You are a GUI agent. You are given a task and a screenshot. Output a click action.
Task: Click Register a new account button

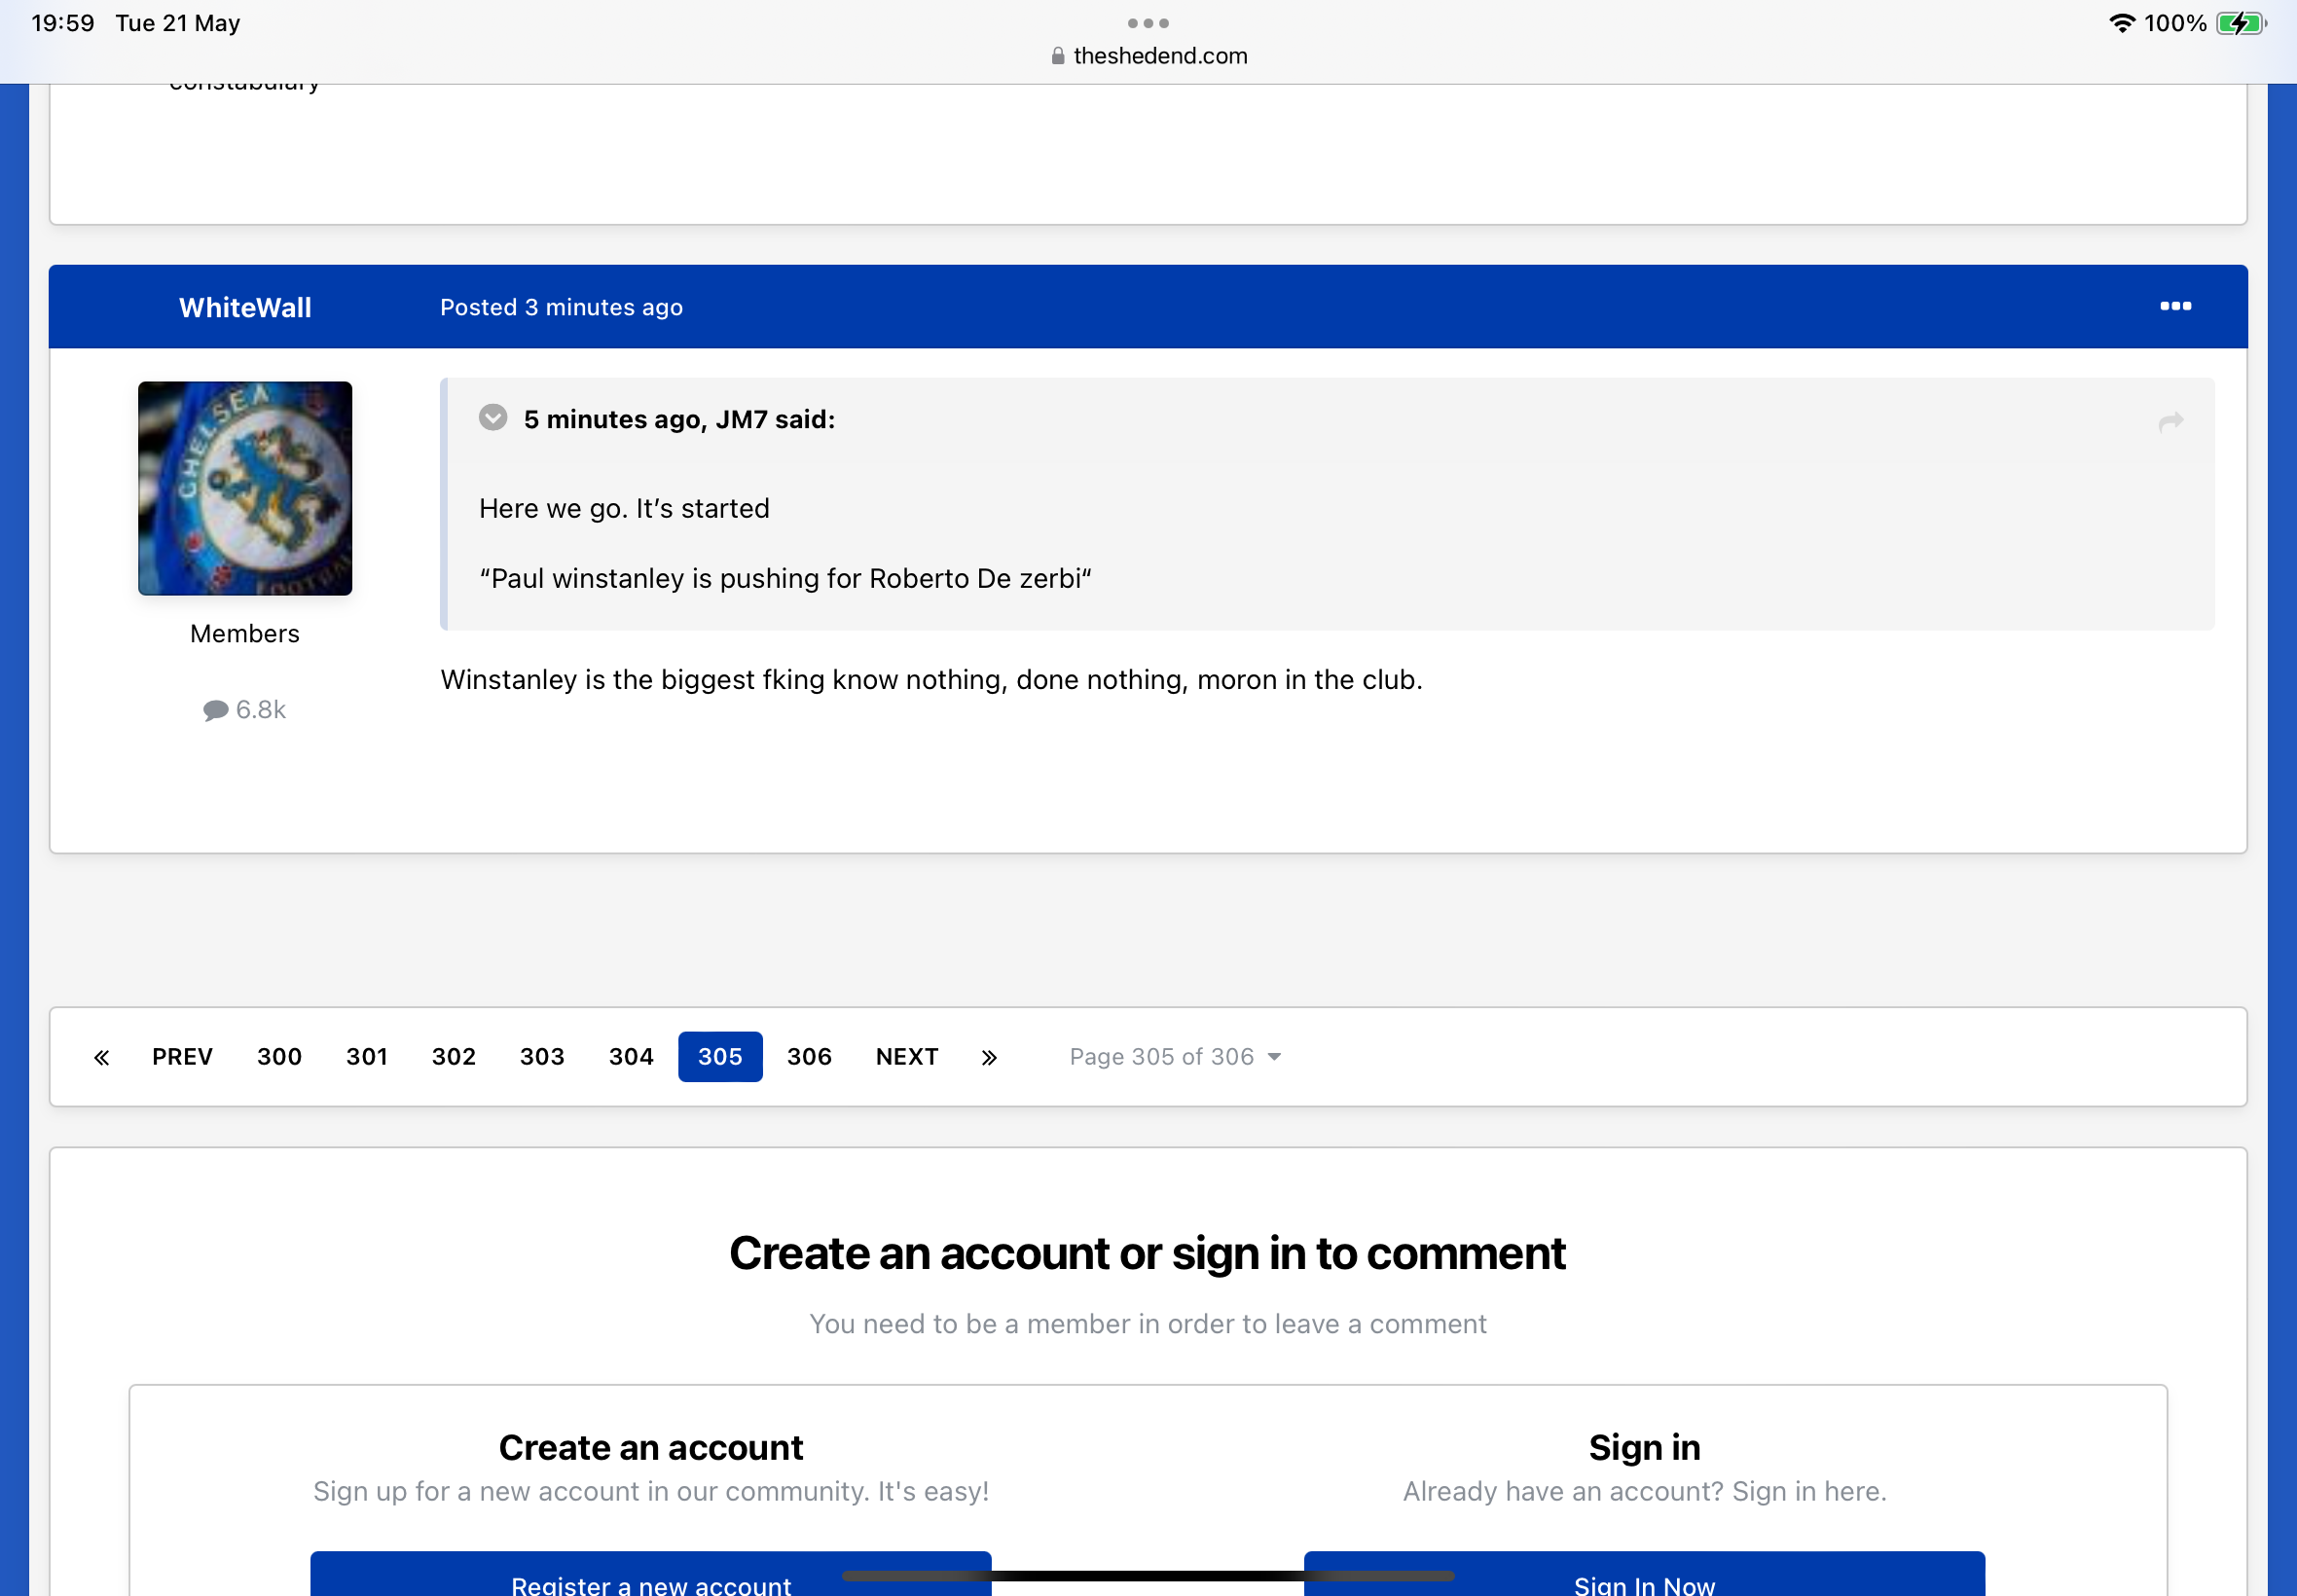[x=651, y=1574]
